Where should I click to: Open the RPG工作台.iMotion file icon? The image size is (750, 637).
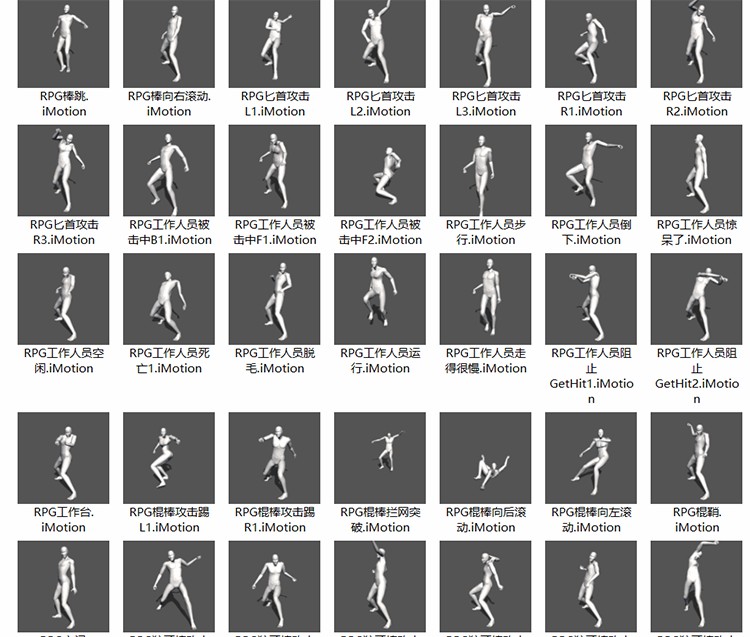pyautogui.click(x=64, y=459)
